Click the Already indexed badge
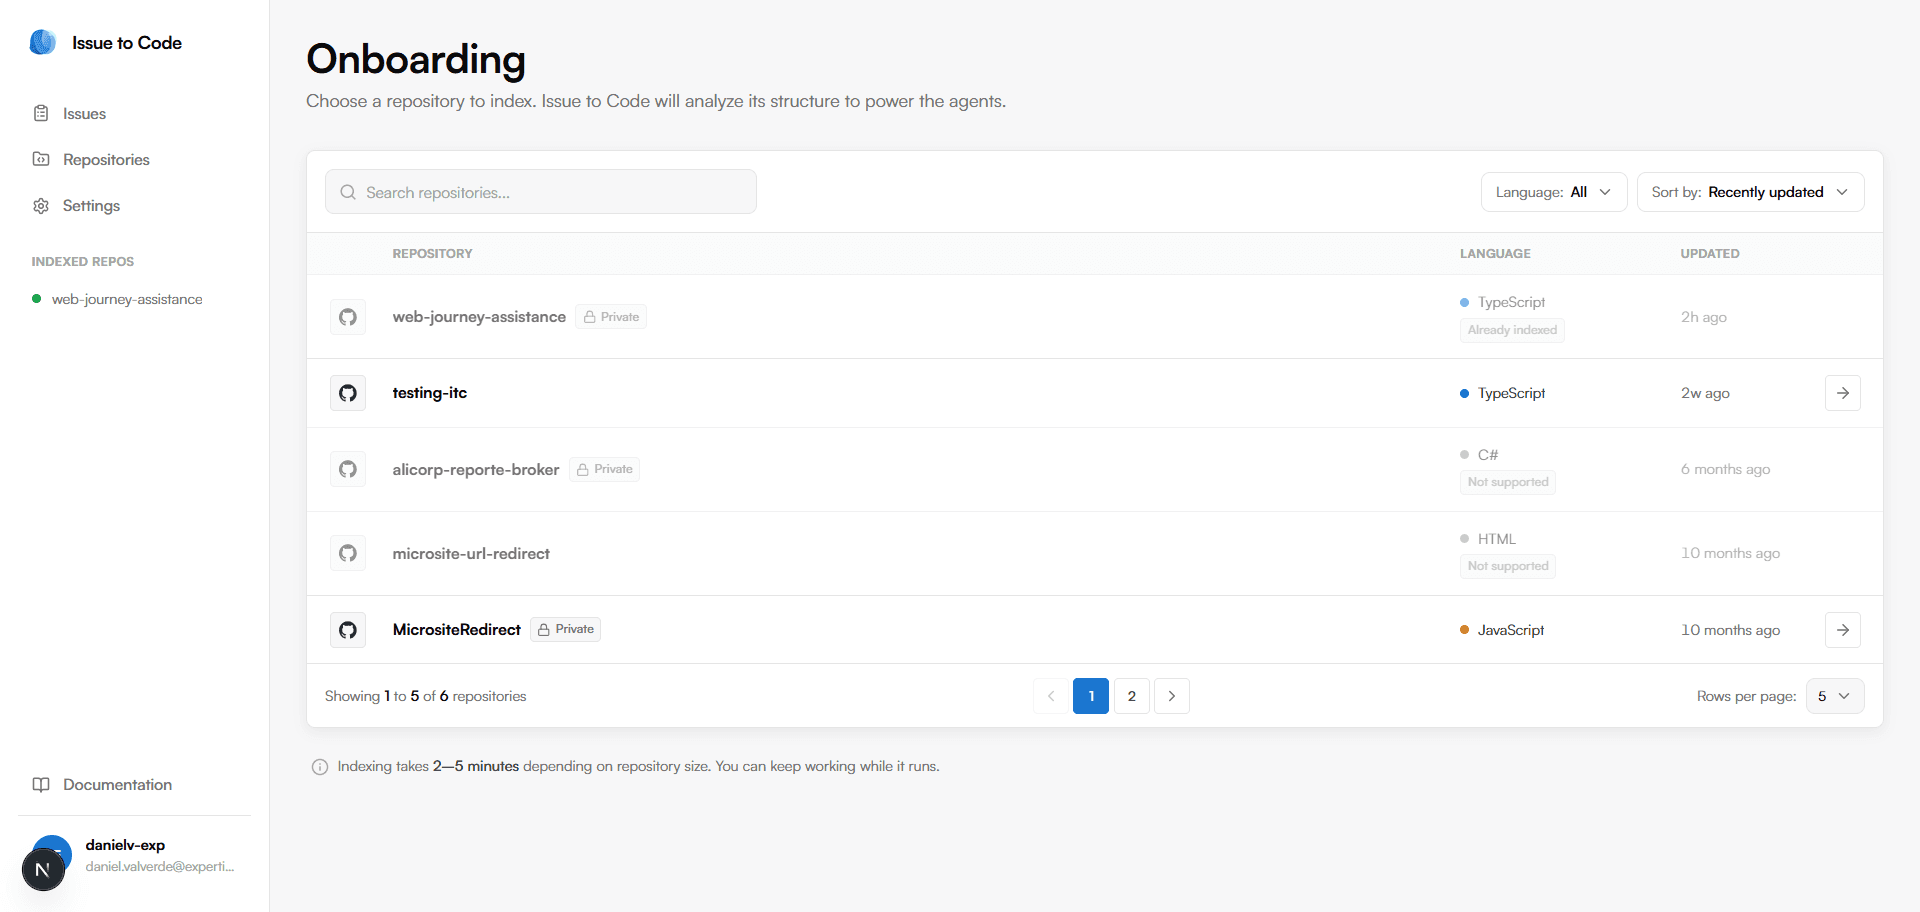Screen dimensions: 1920x912 (x=1512, y=330)
